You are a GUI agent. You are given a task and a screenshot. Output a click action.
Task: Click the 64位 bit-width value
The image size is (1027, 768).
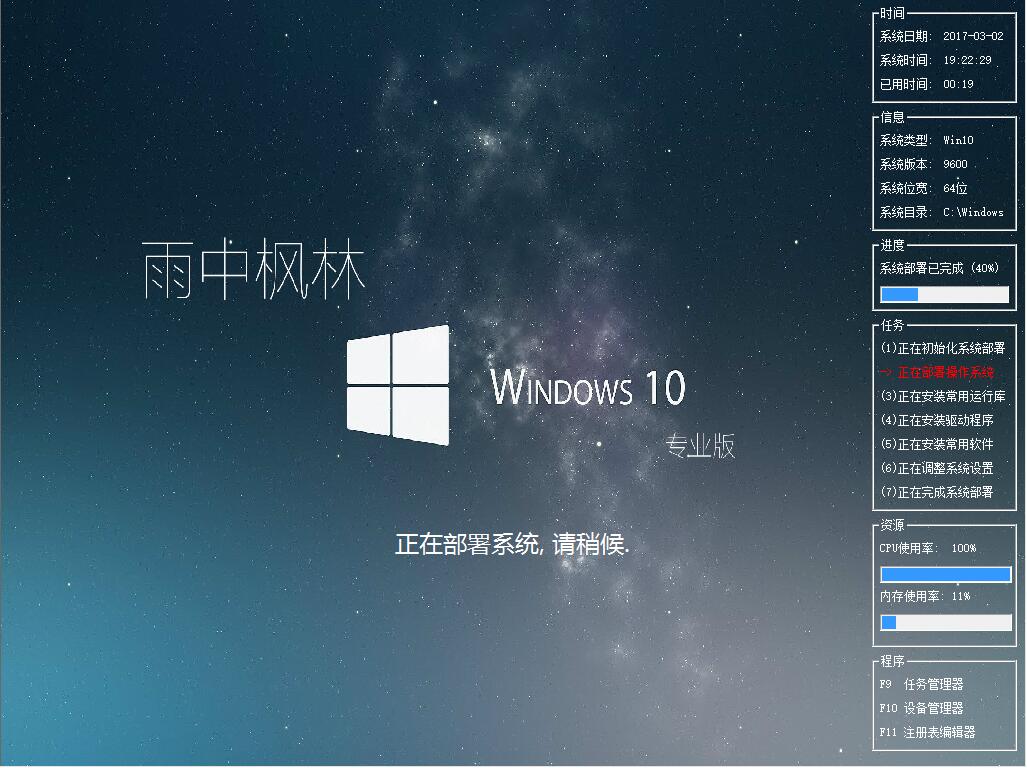tap(956, 188)
